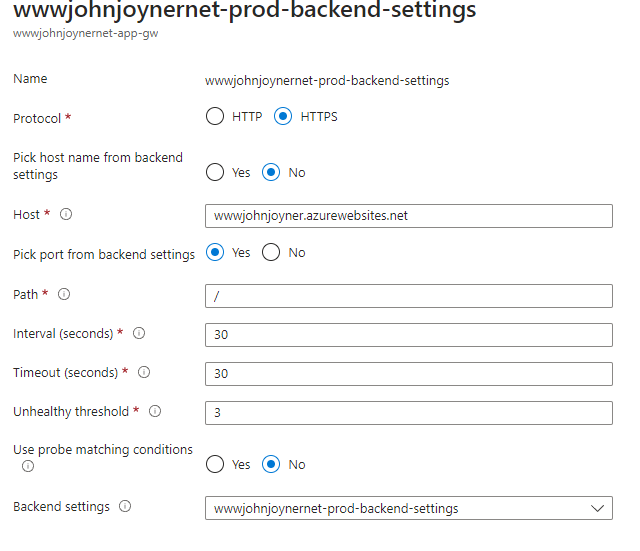This screenshot has height=551, width=640.
Task: Click the Backend settings info icon
Action: 125,507
